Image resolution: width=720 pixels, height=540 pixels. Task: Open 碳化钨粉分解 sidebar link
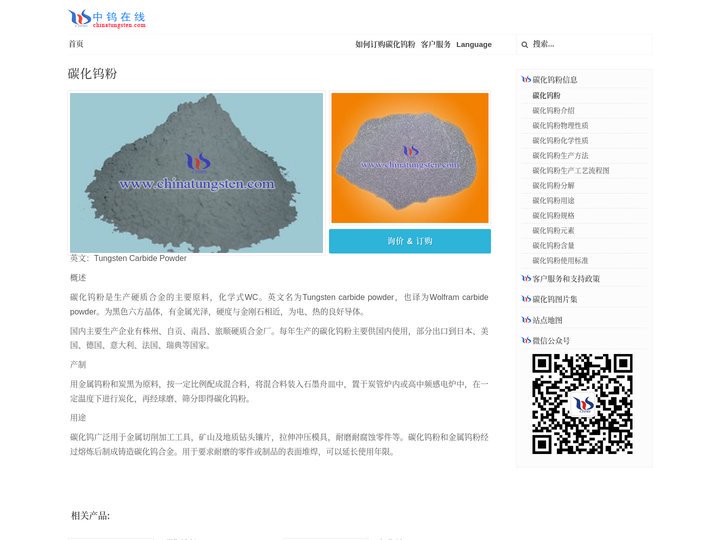click(x=553, y=186)
